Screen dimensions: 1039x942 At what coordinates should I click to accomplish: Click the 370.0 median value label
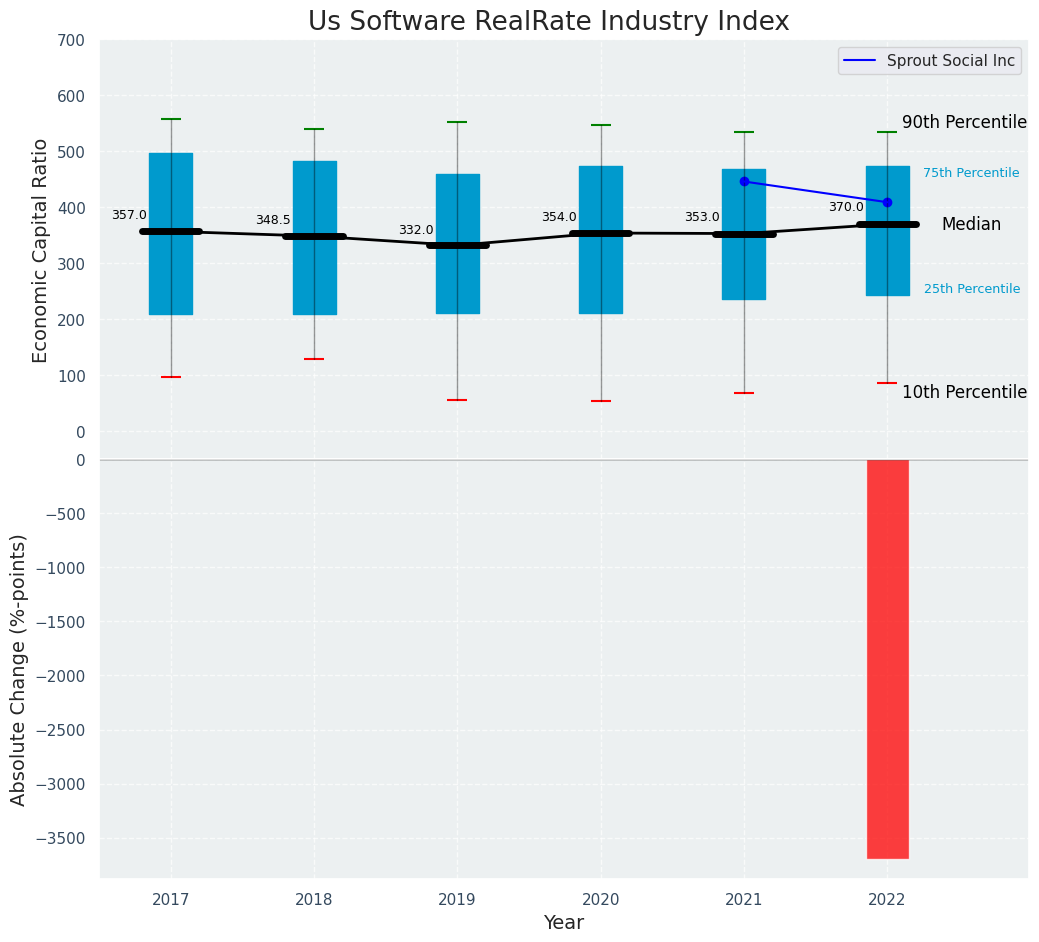tap(846, 207)
